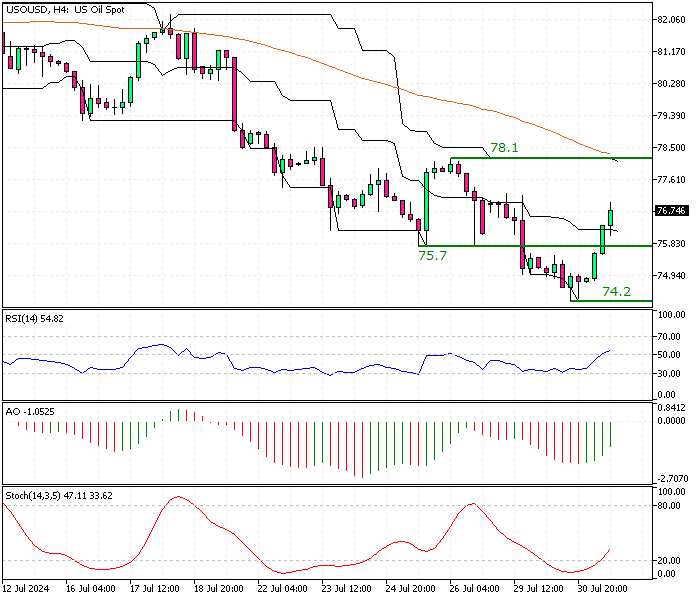Select the 75.7 support level label
Viewport: 700px width, 600px height.
click(x=432, y=256)
